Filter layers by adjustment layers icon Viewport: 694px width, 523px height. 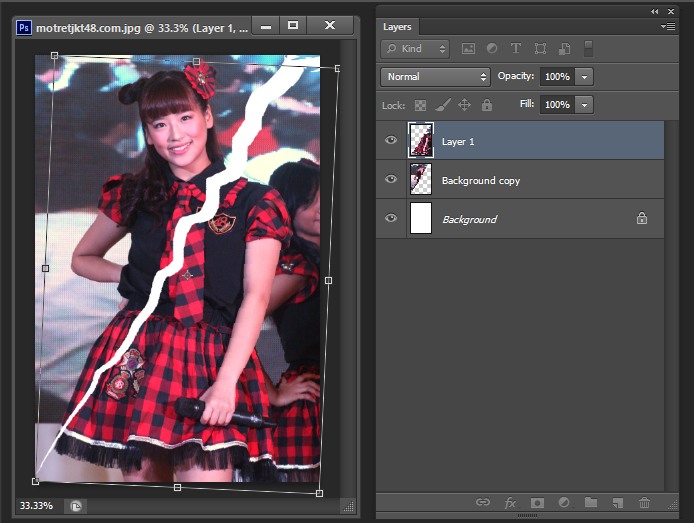(492, 48)
